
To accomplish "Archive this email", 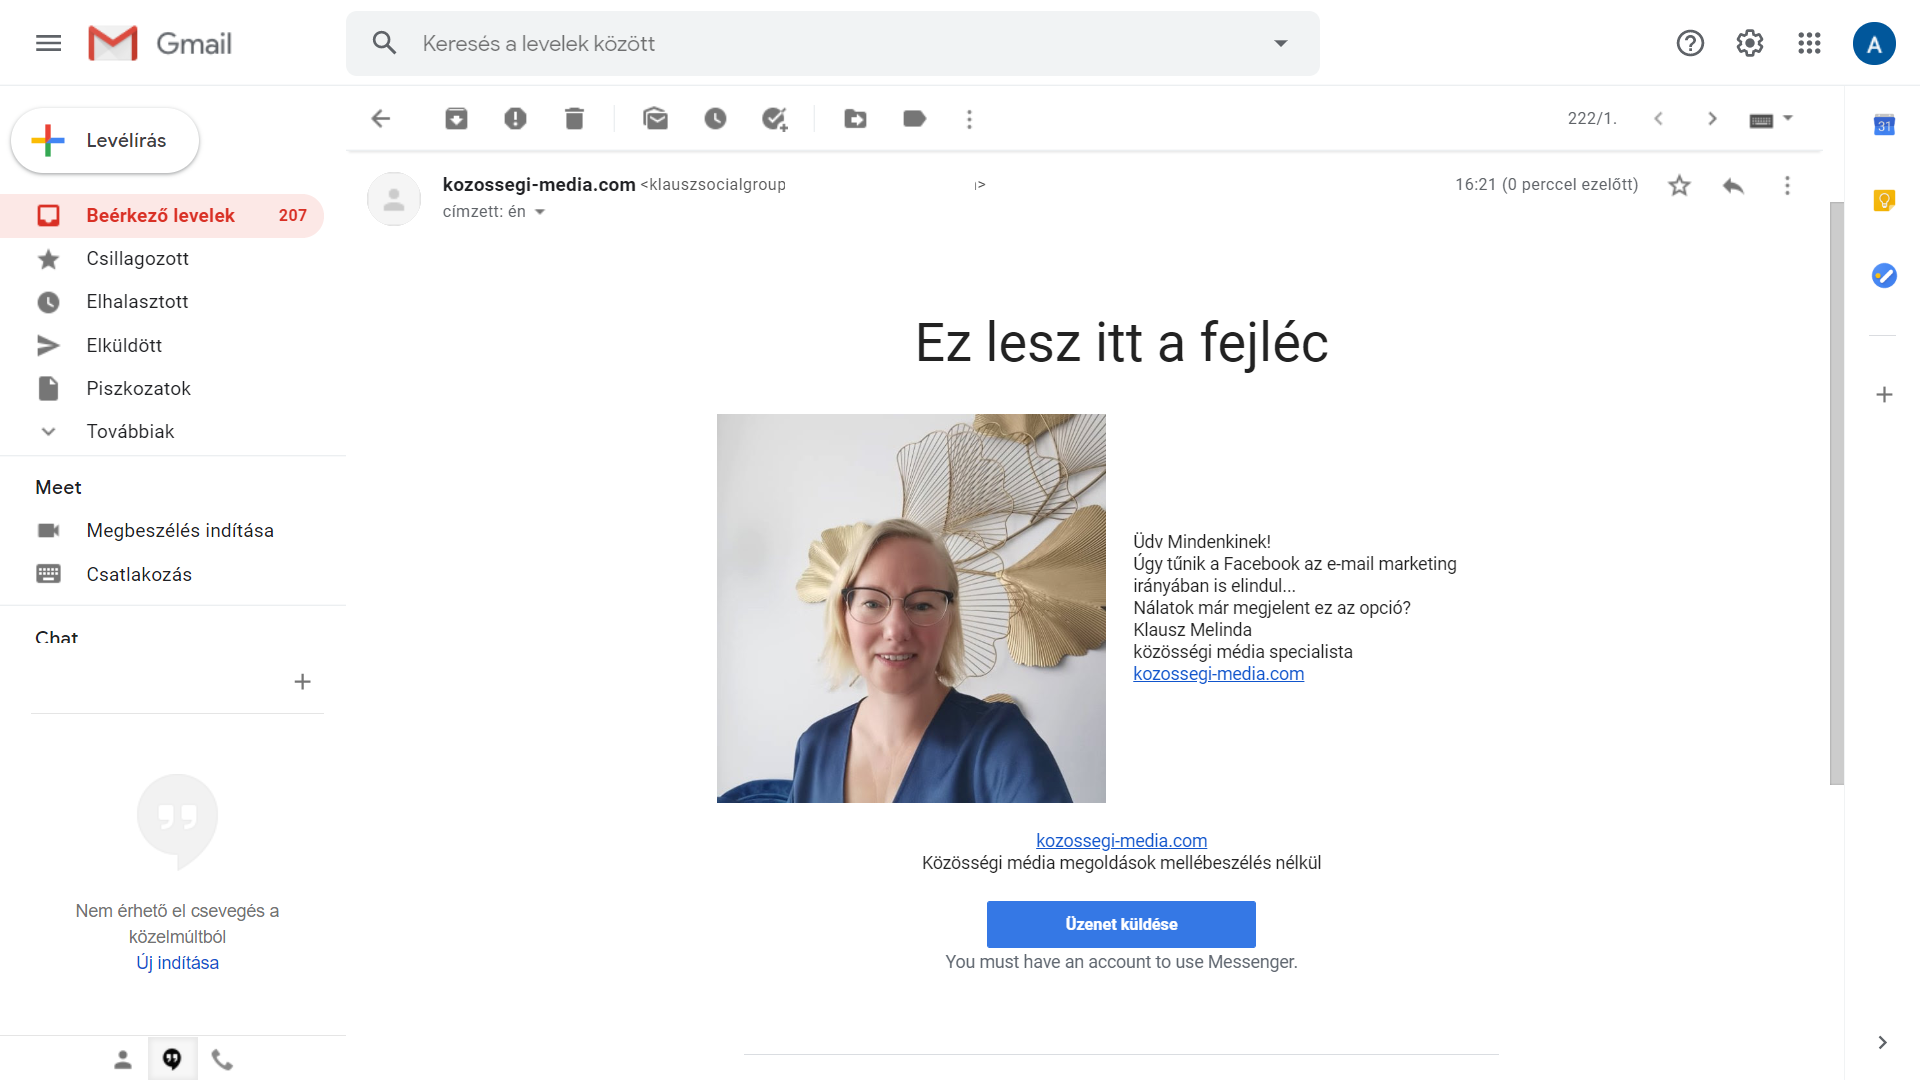I will pyautogui.click(x=456, y=119).
